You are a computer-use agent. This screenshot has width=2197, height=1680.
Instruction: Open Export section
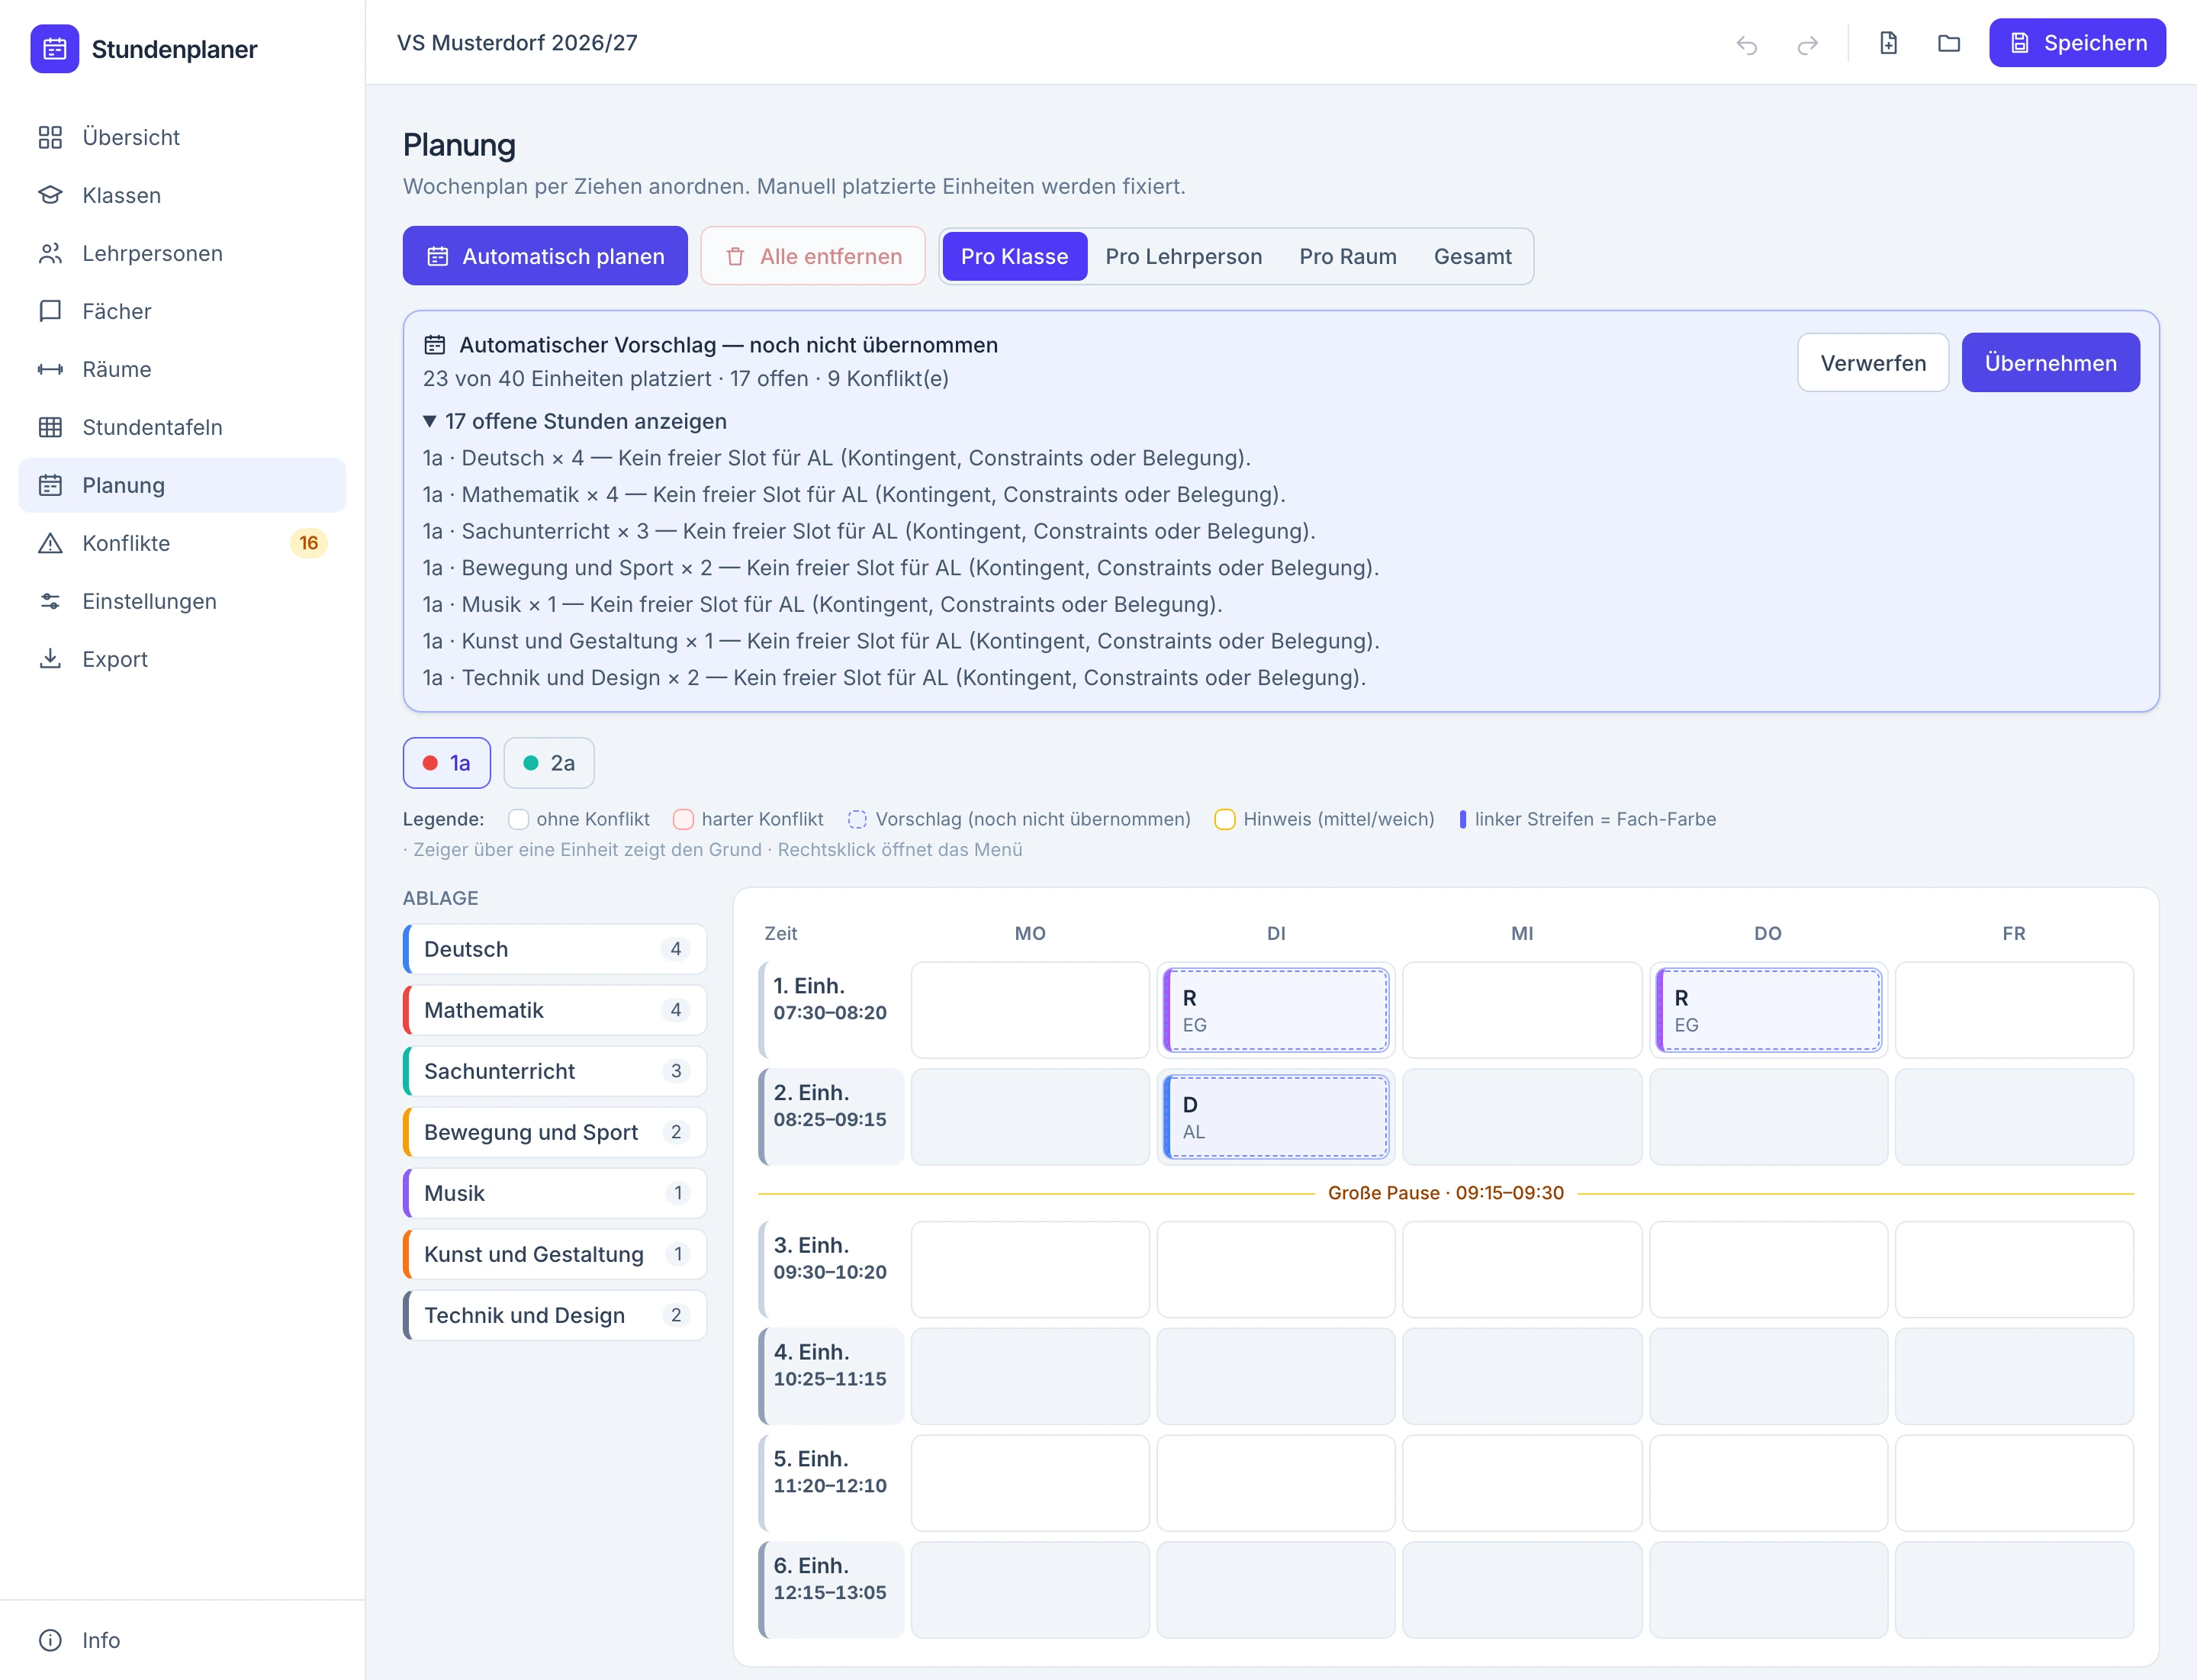click(x=182, y=659)
